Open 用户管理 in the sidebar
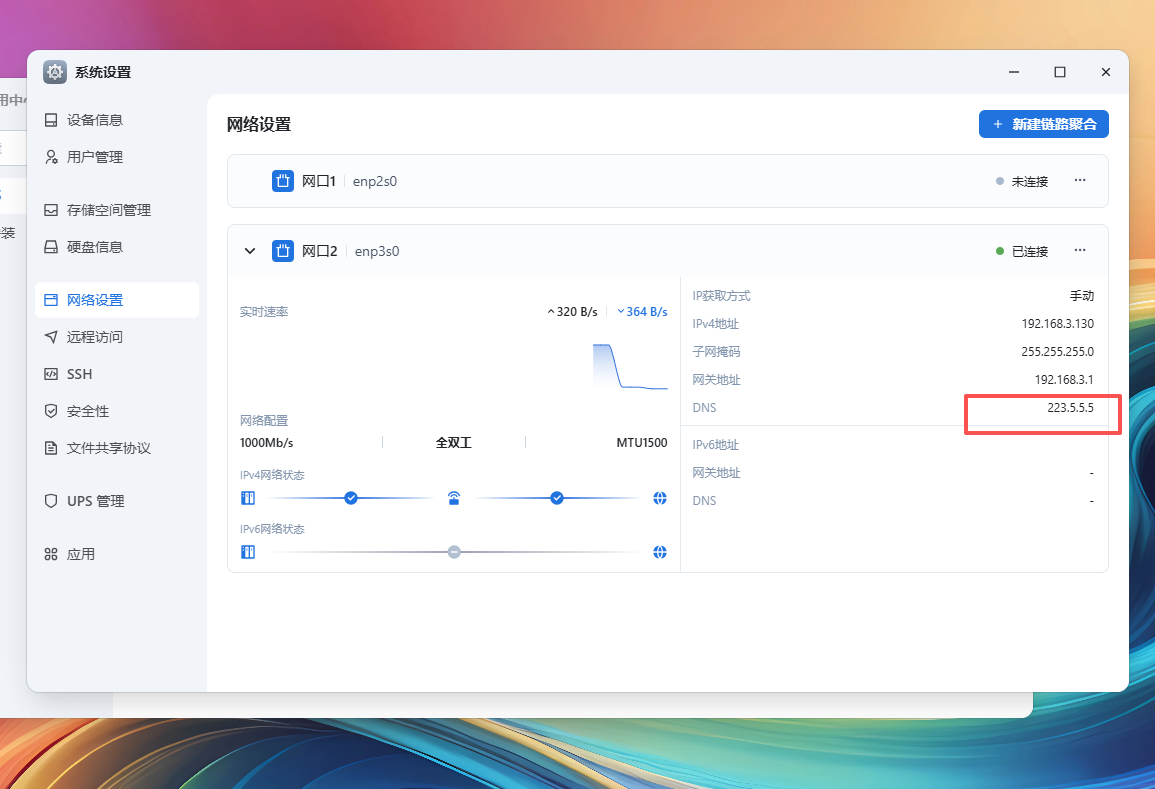 pos(116,157)
